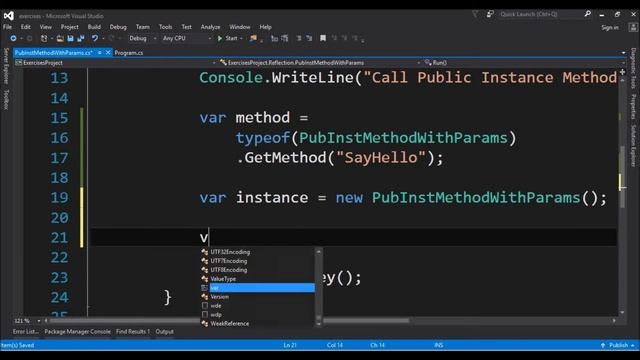
Task: Open the Tools menu
Action: pos(165,27)
